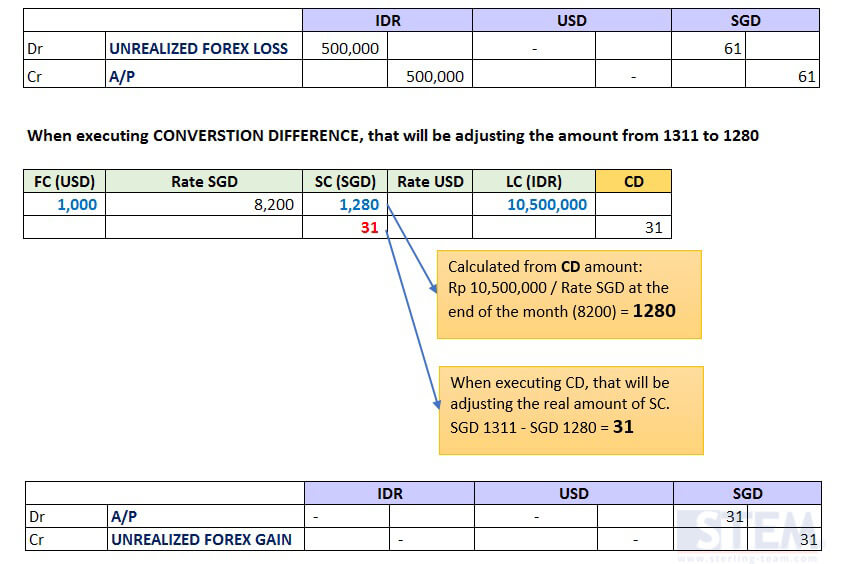Select the IDR header in bottom table

coord(389,493)
